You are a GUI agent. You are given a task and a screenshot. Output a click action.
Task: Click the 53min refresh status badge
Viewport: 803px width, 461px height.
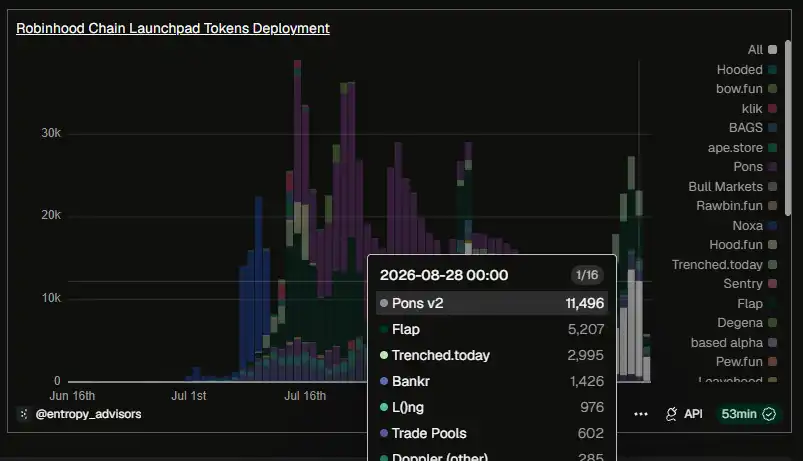point(748,414)
